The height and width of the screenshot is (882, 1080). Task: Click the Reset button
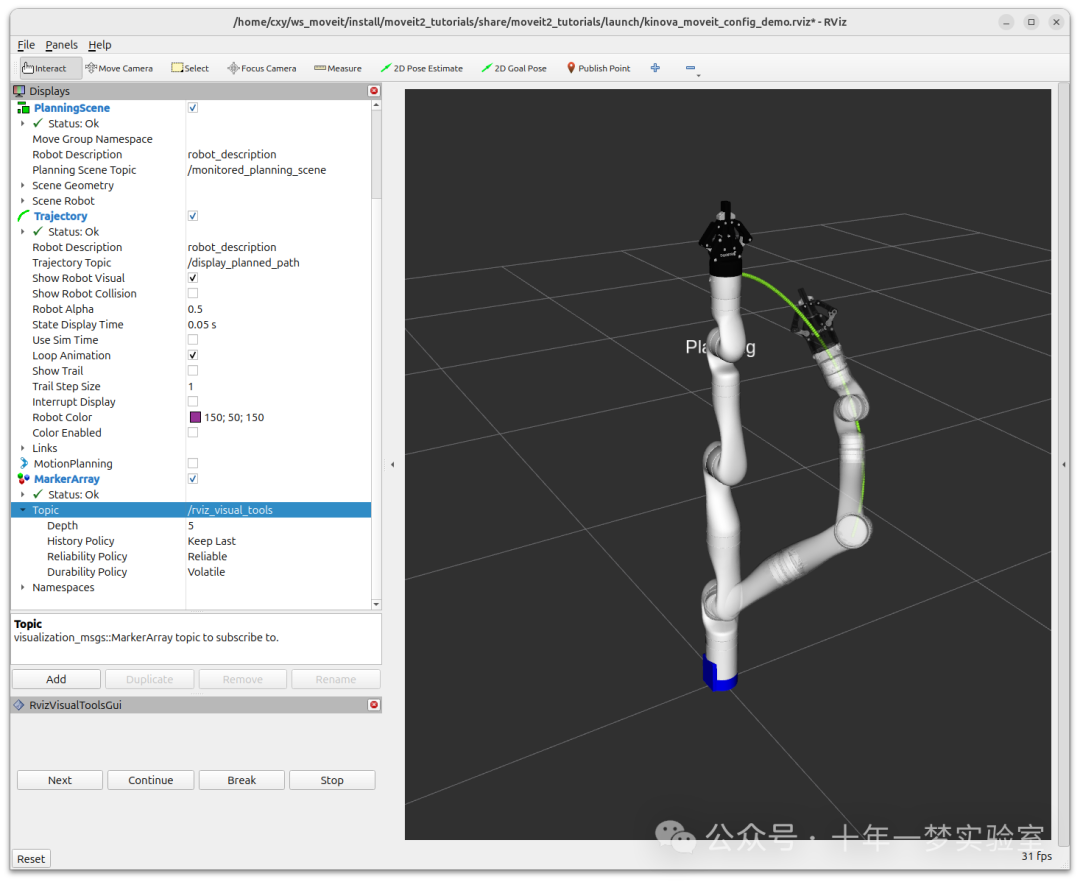[x=31, y=859]
